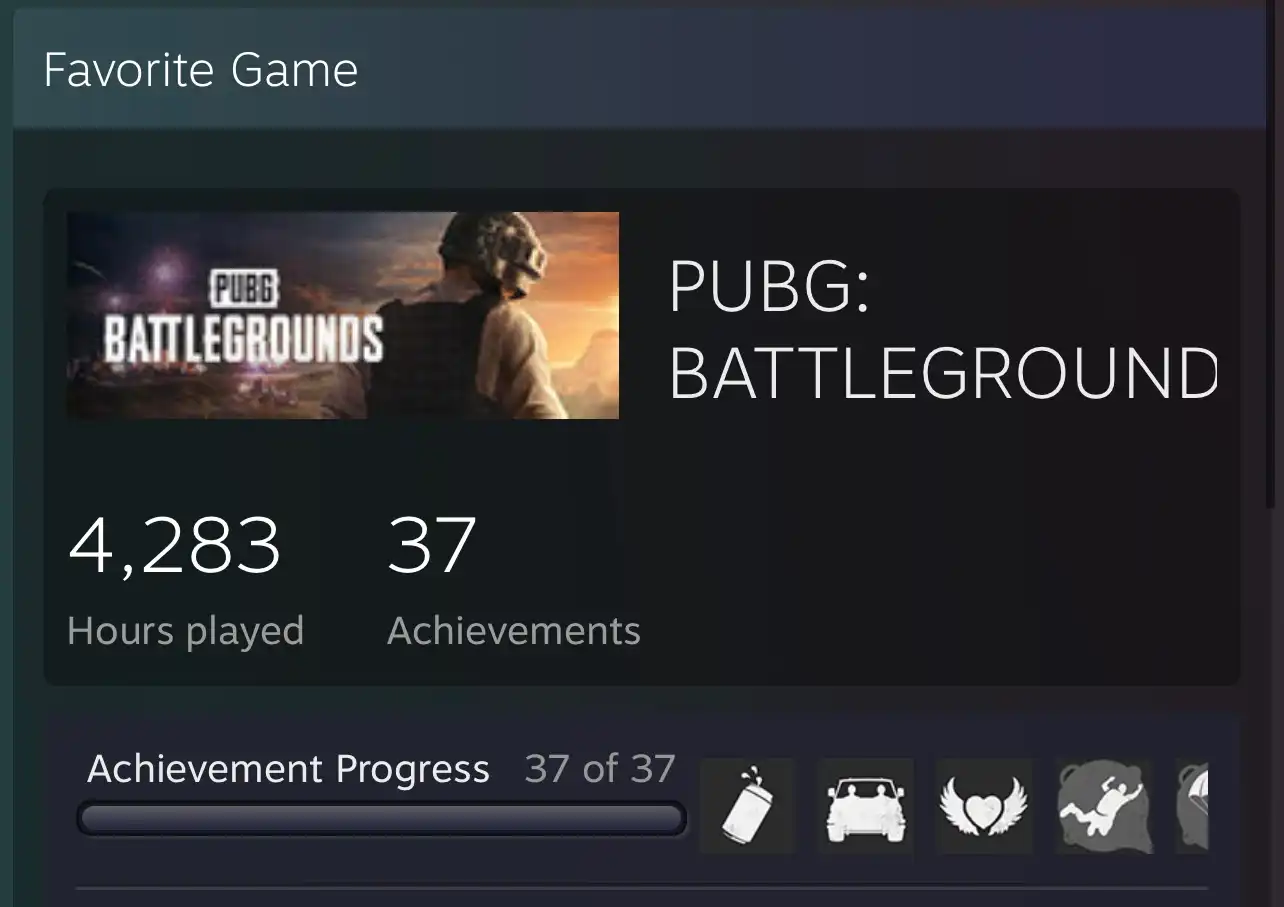Open the PUBG Battlegrounds banner image
Viewport: 1284px width, 907px height.
pos(343,315)
